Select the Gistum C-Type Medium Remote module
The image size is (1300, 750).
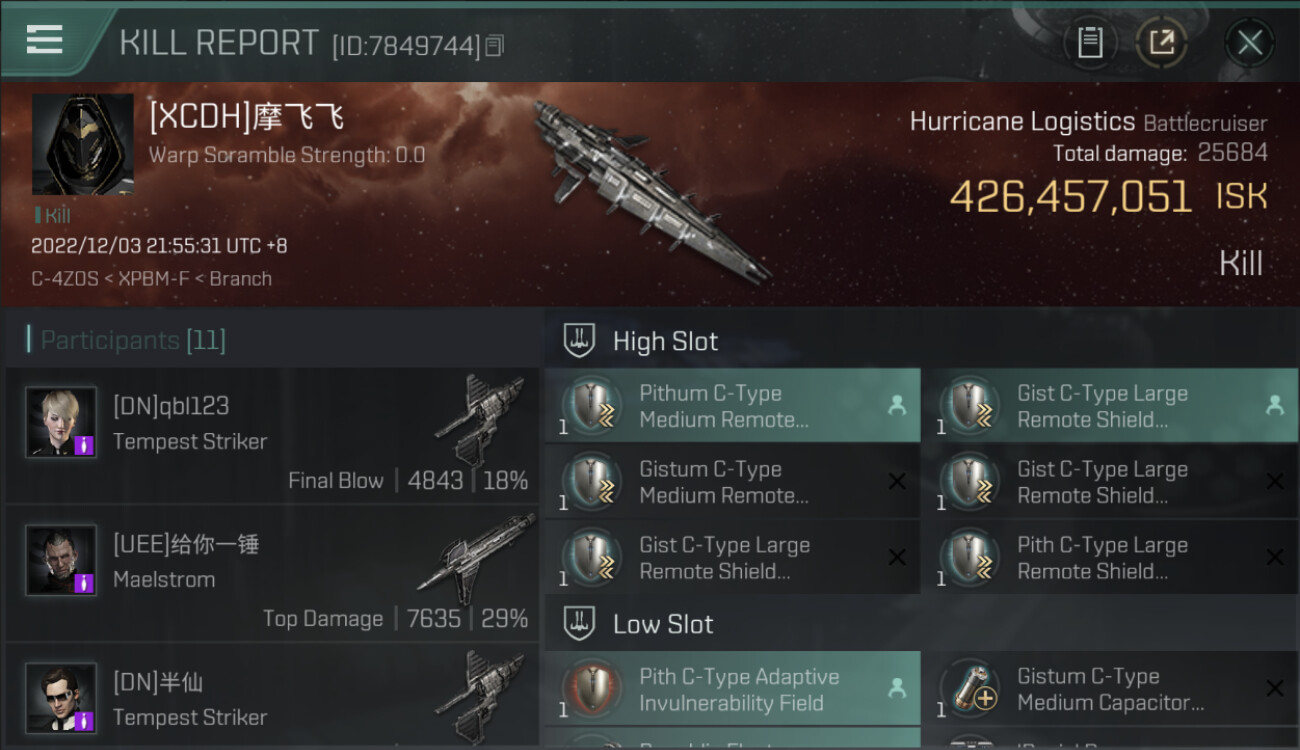pos(732,482)
